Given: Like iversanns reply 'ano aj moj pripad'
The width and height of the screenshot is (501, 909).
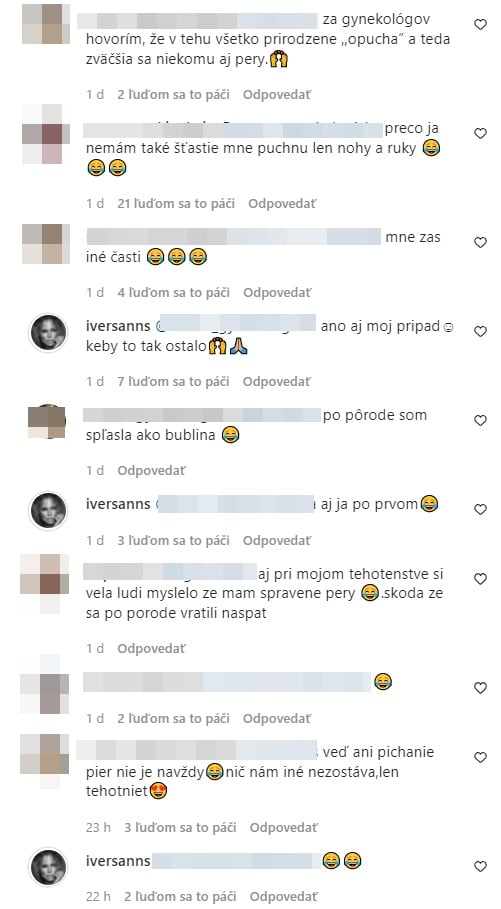Looking at the screenshot, I should pyautogui.click(x=480, y=331).
